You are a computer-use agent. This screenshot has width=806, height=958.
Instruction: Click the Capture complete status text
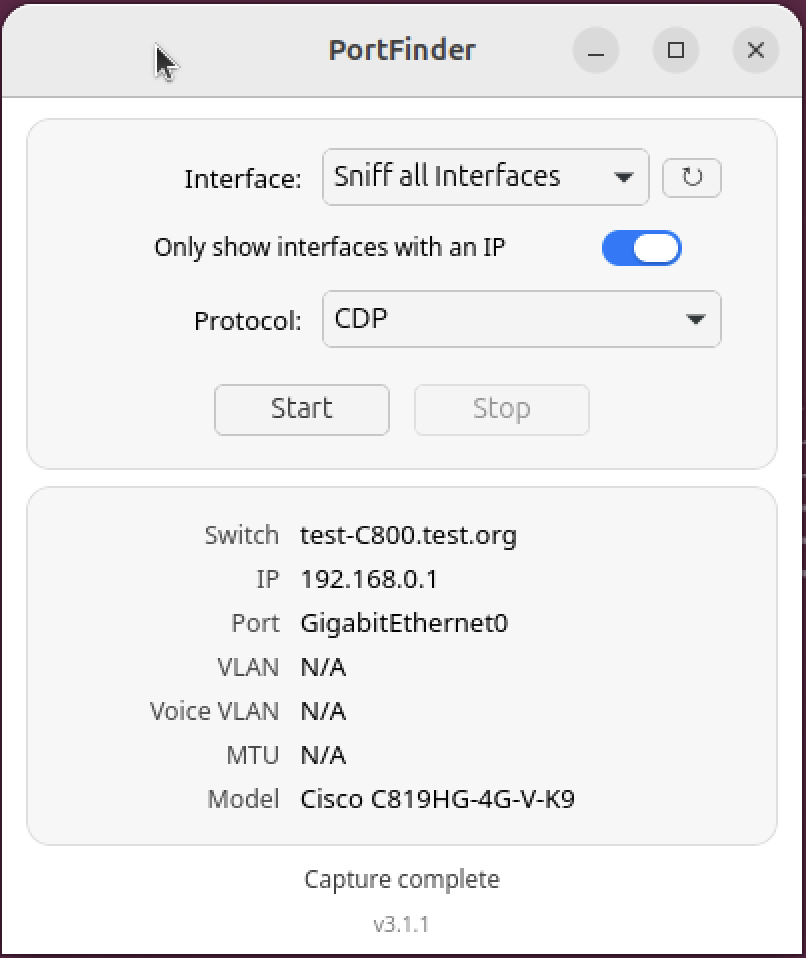click(402, 878)
